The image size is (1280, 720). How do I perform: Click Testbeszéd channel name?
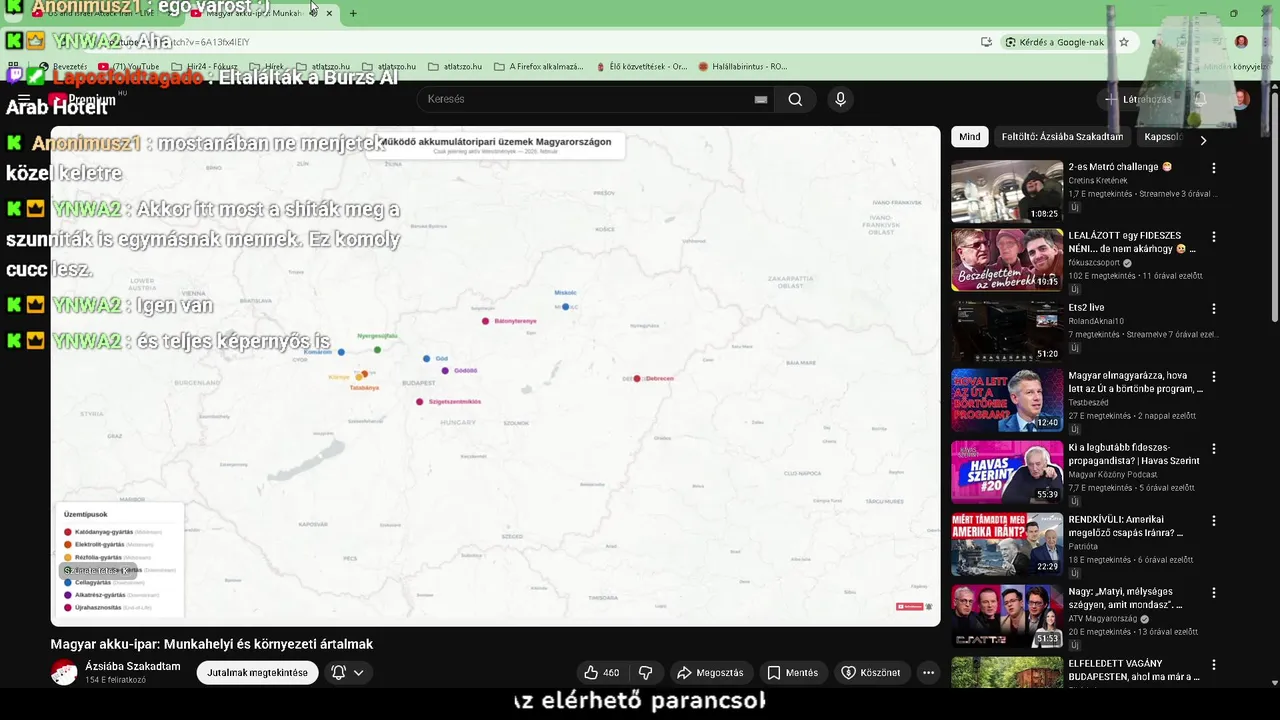1088,403
